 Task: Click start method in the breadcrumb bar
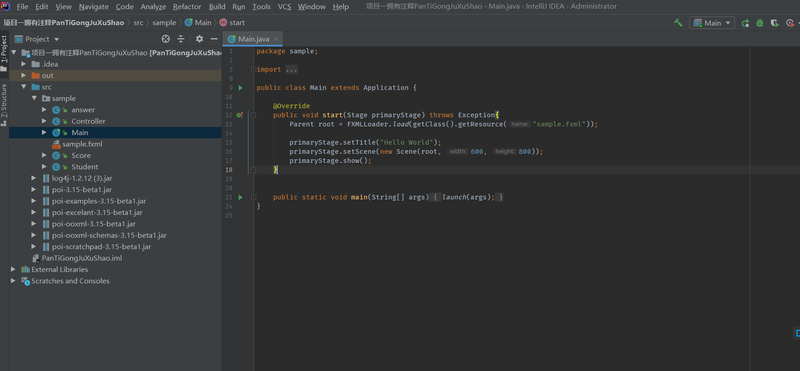(232, 22)
